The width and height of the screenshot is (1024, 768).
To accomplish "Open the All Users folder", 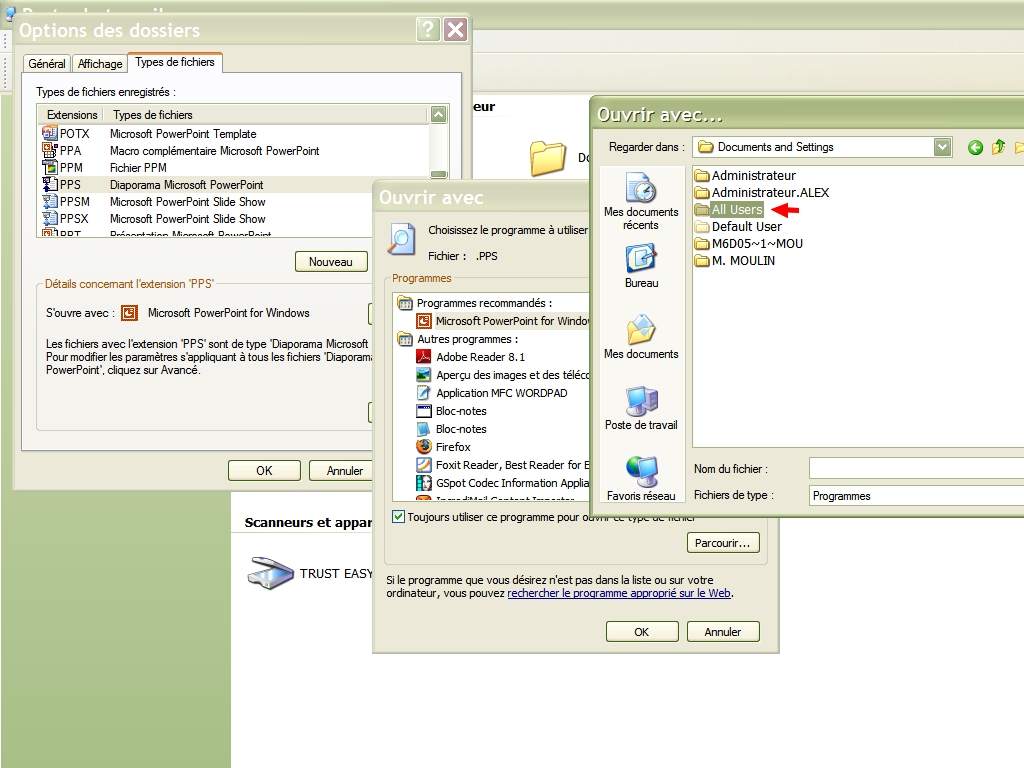I will pyautogui.click(x=736, y=210).
